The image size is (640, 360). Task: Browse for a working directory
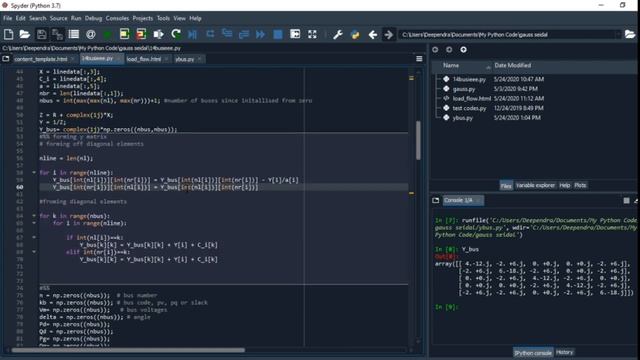coord(630,35)
